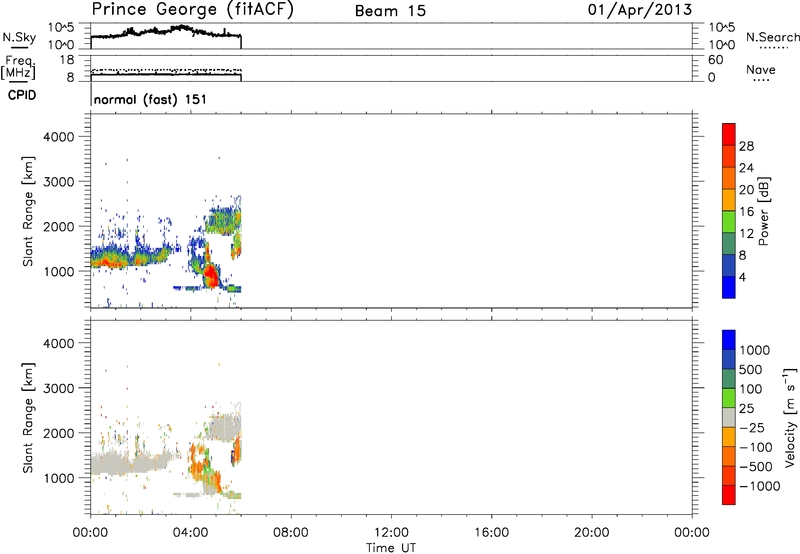The image size is (800, 554).
Task: Click the '12' tick on Power colorbar
Action: (746, 234)
